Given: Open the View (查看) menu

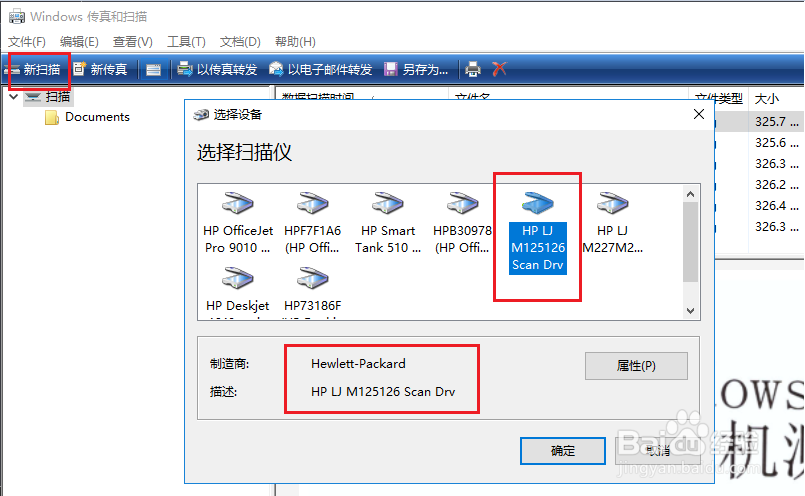Looking at the screenshot, I should (x=132, y=42).
